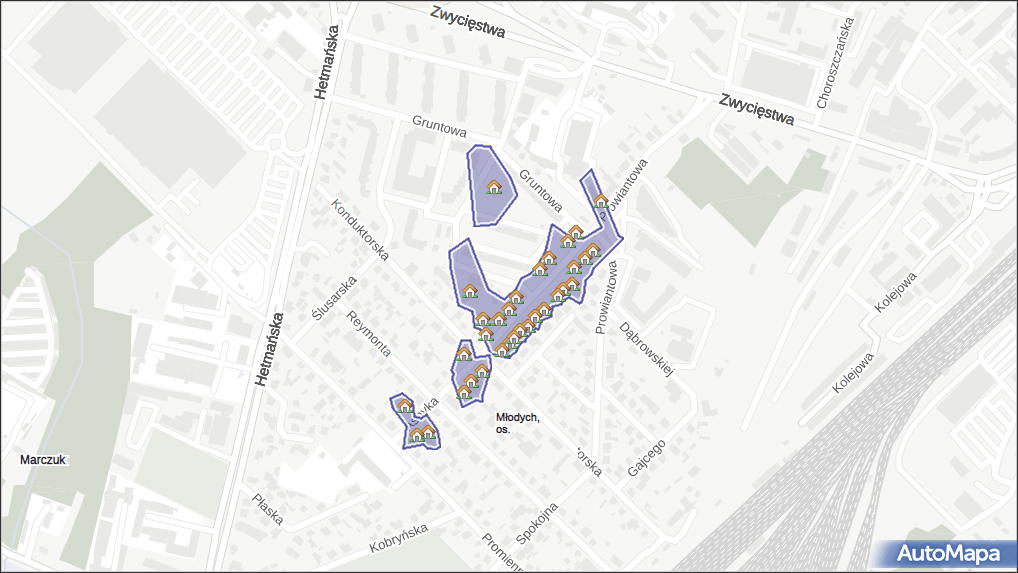The height and width of the screenshot is (573, 1018).
Task: Select the Dąbrowskiej street label
Action: [648, 348]
